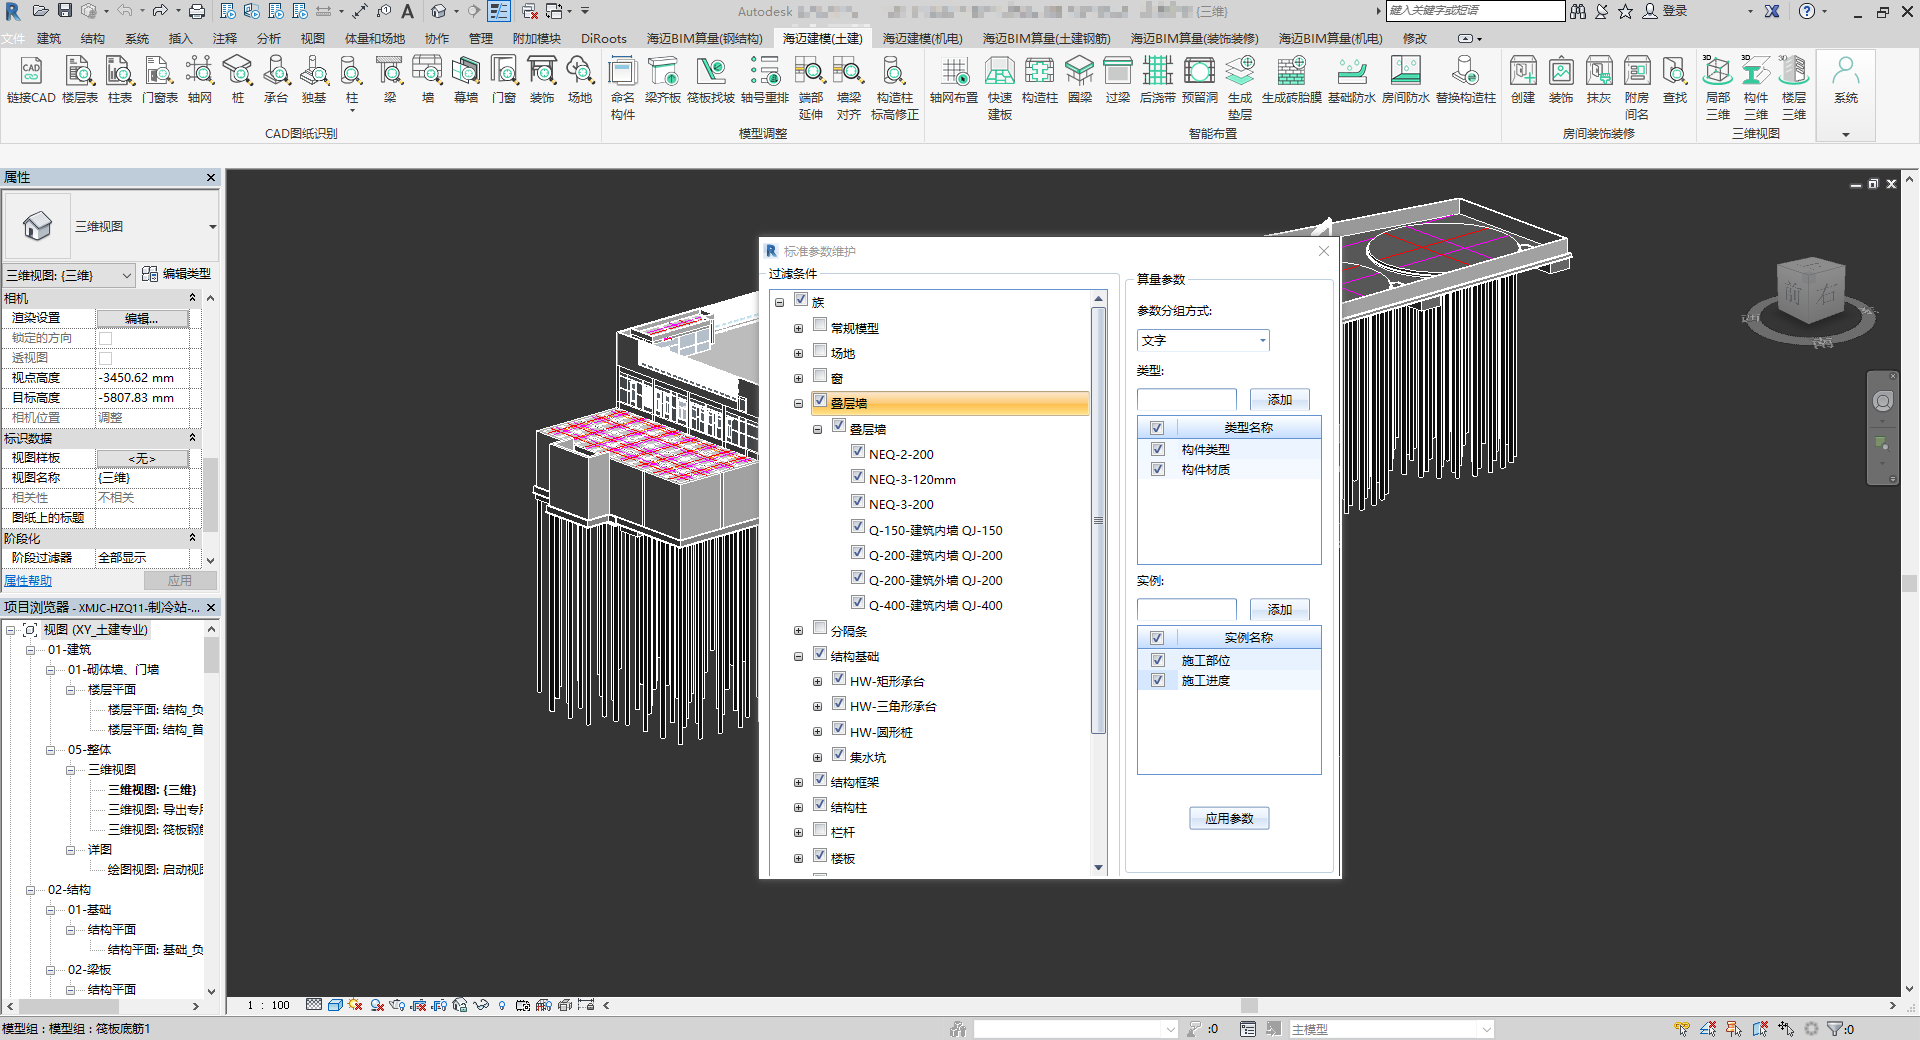Click the 编辑类型 icon in Properties
Viewport: 1920px width, 1040px height.
[150, 273]
